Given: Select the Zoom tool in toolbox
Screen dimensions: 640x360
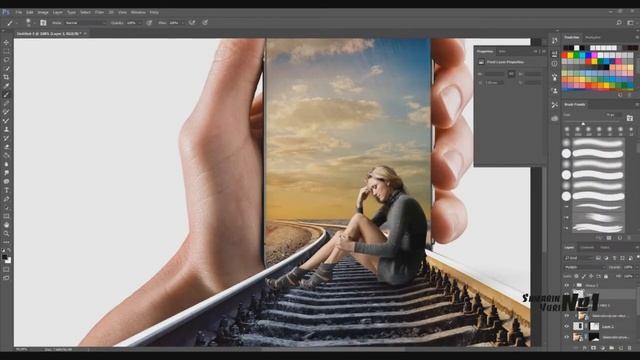Looking at the screenshot, I should click(x=6, y=233).
